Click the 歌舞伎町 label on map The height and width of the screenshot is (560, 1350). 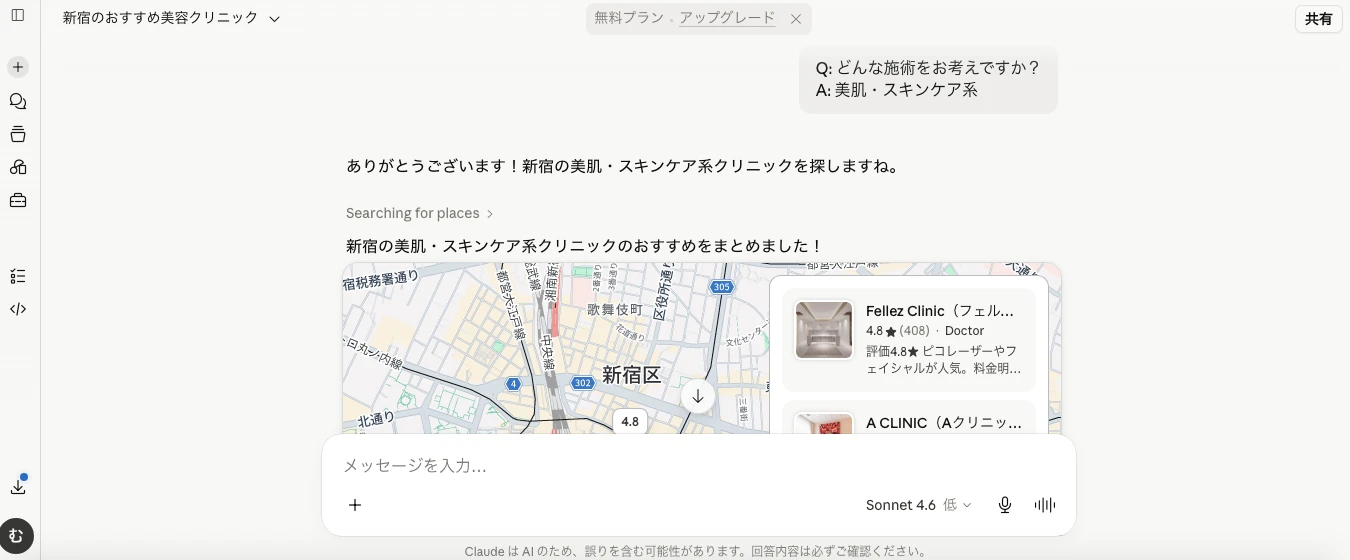tap(615, 310)
